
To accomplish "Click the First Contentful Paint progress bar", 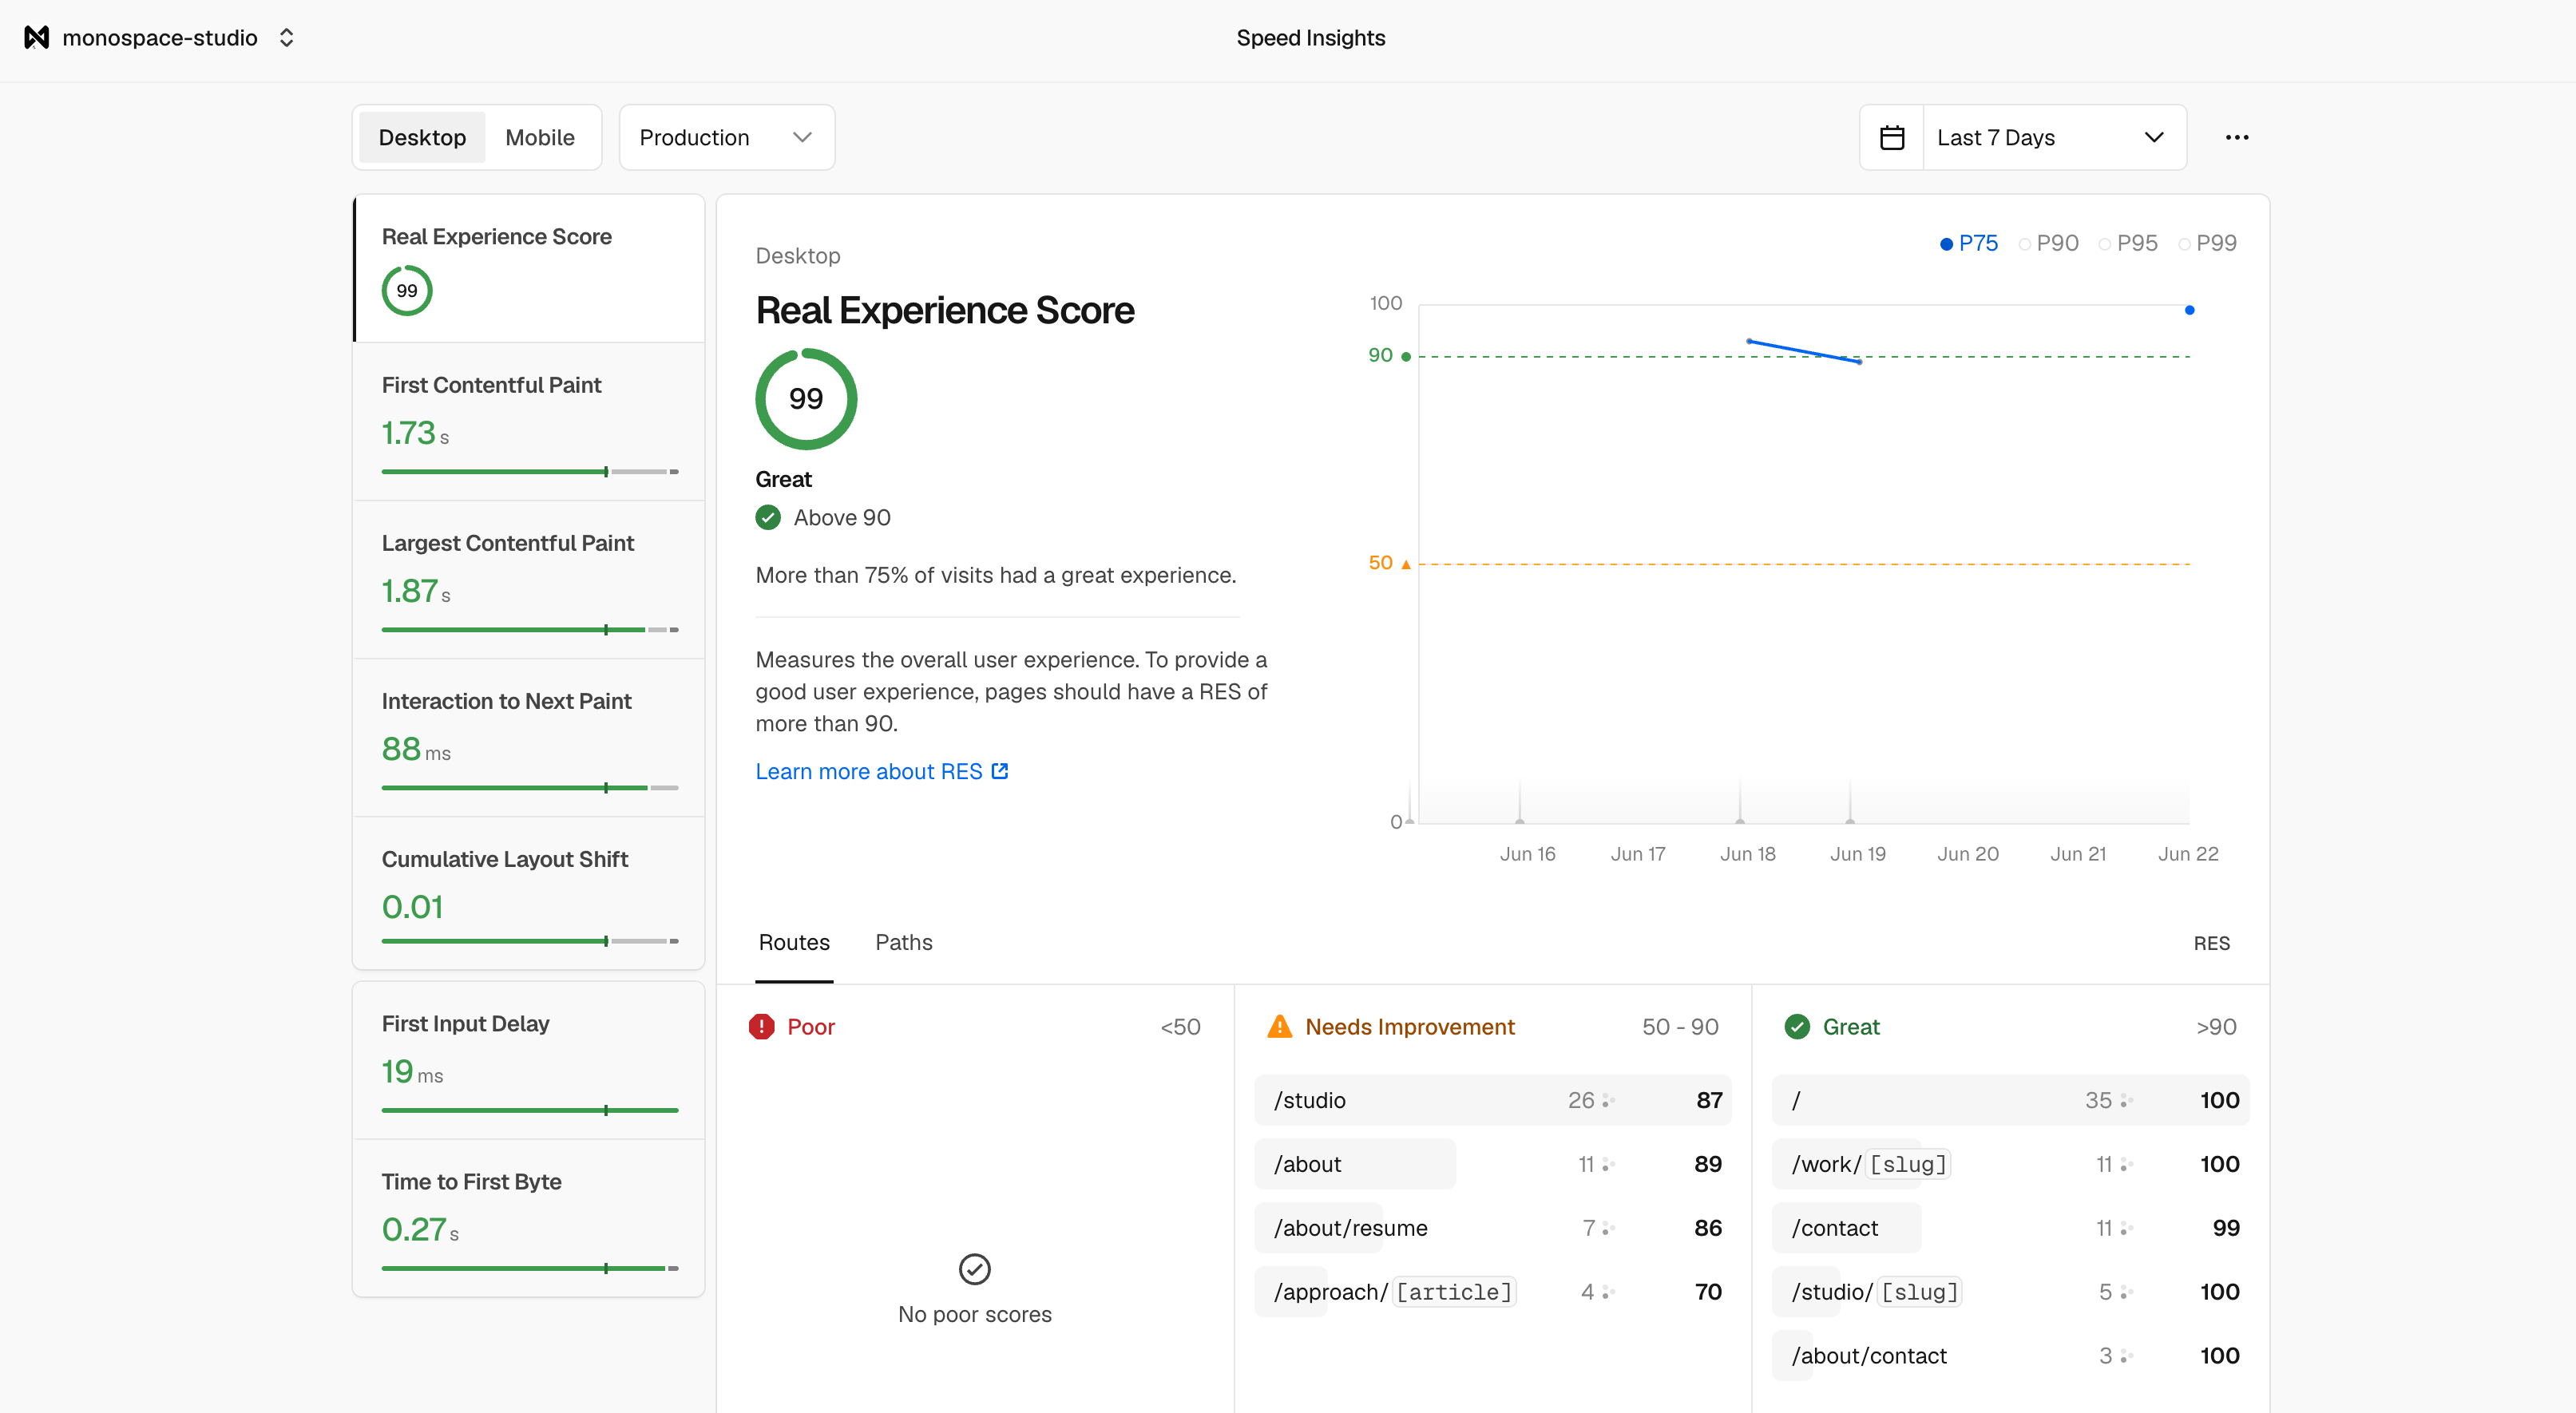I will tap(530, 471).
